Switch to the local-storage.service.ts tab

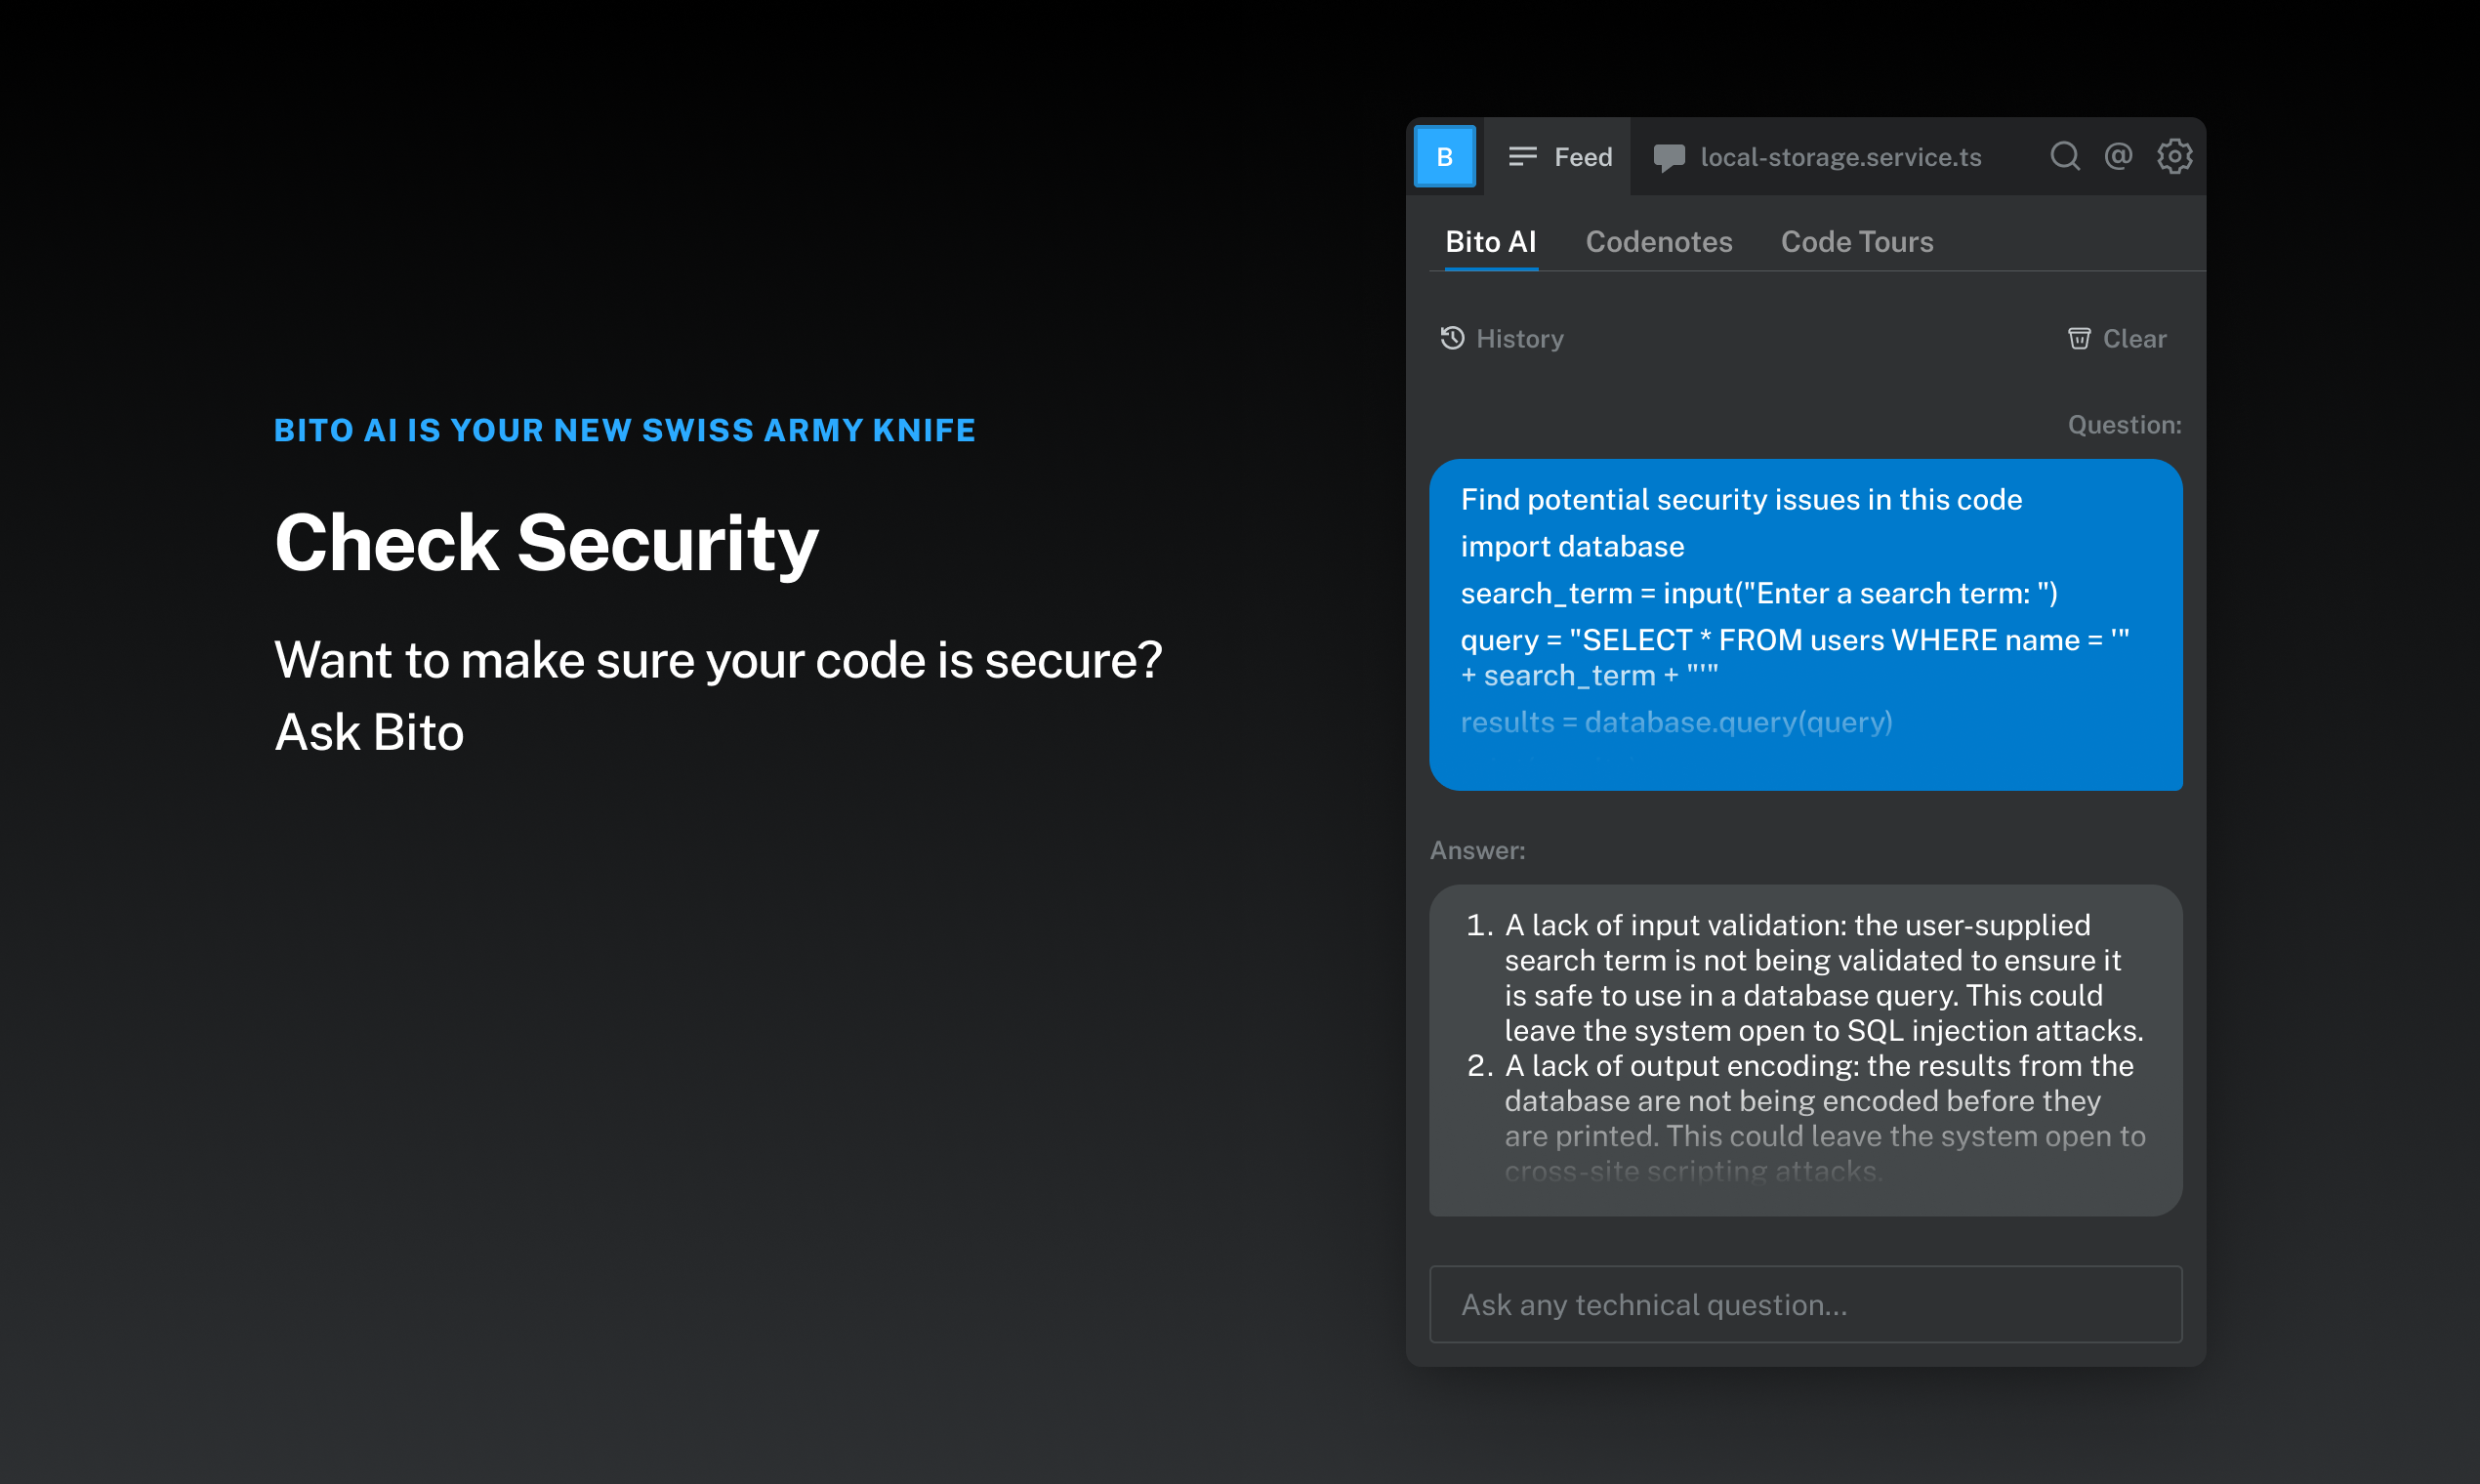click(x=1817, y=156)
